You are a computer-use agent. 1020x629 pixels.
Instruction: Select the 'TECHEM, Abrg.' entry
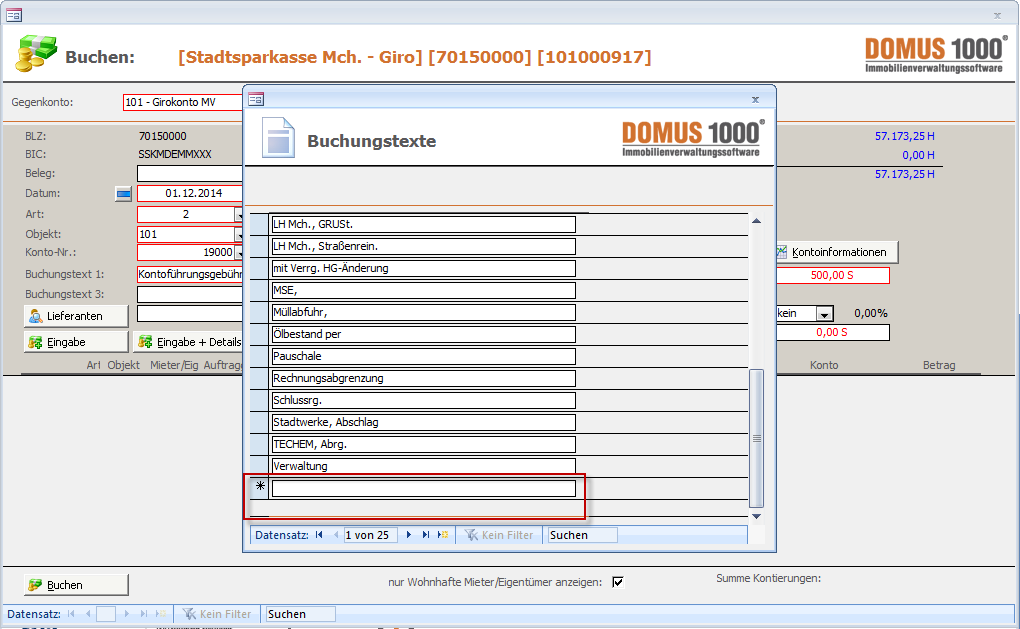coord(423,444)
